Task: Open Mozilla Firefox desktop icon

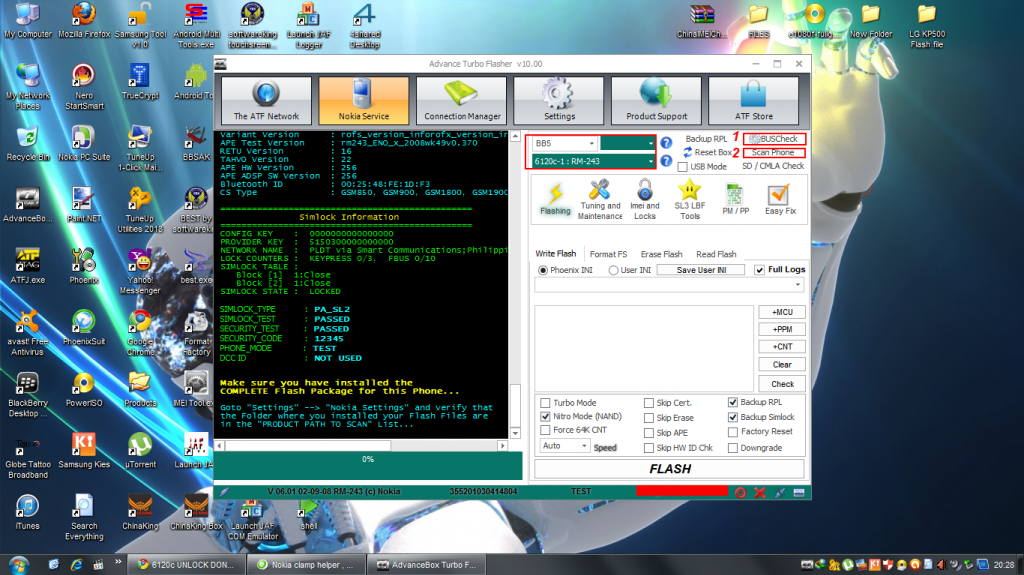Action: (84, 21)
